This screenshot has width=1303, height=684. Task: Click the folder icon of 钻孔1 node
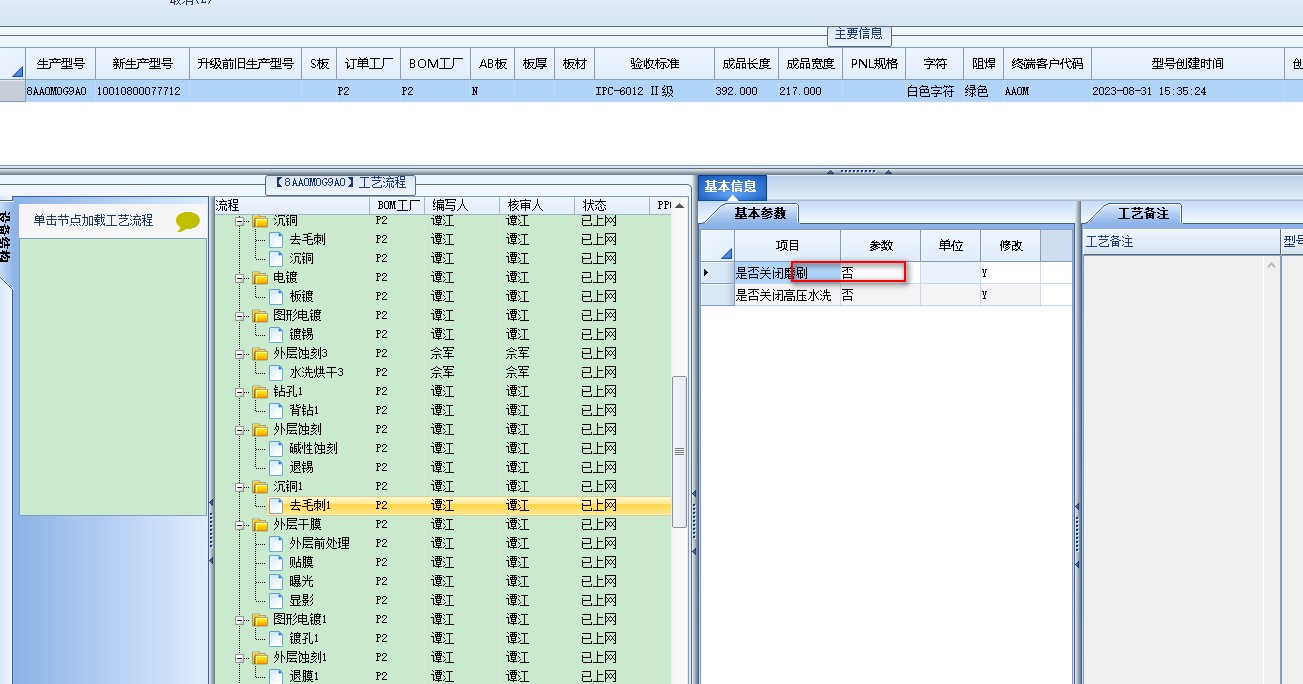[x=260, y=392]
